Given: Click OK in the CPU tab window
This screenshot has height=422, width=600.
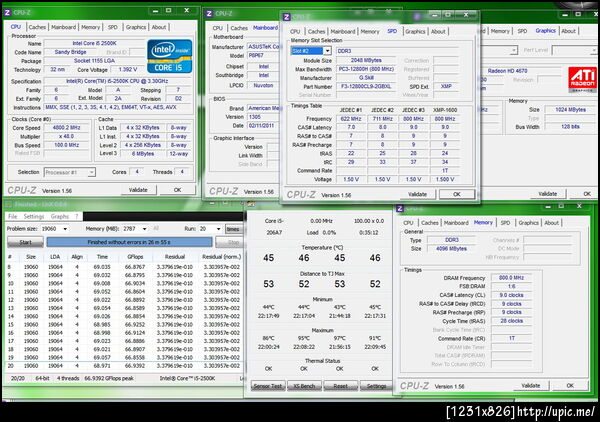Looking at the screenshot, I should (177, 190).
